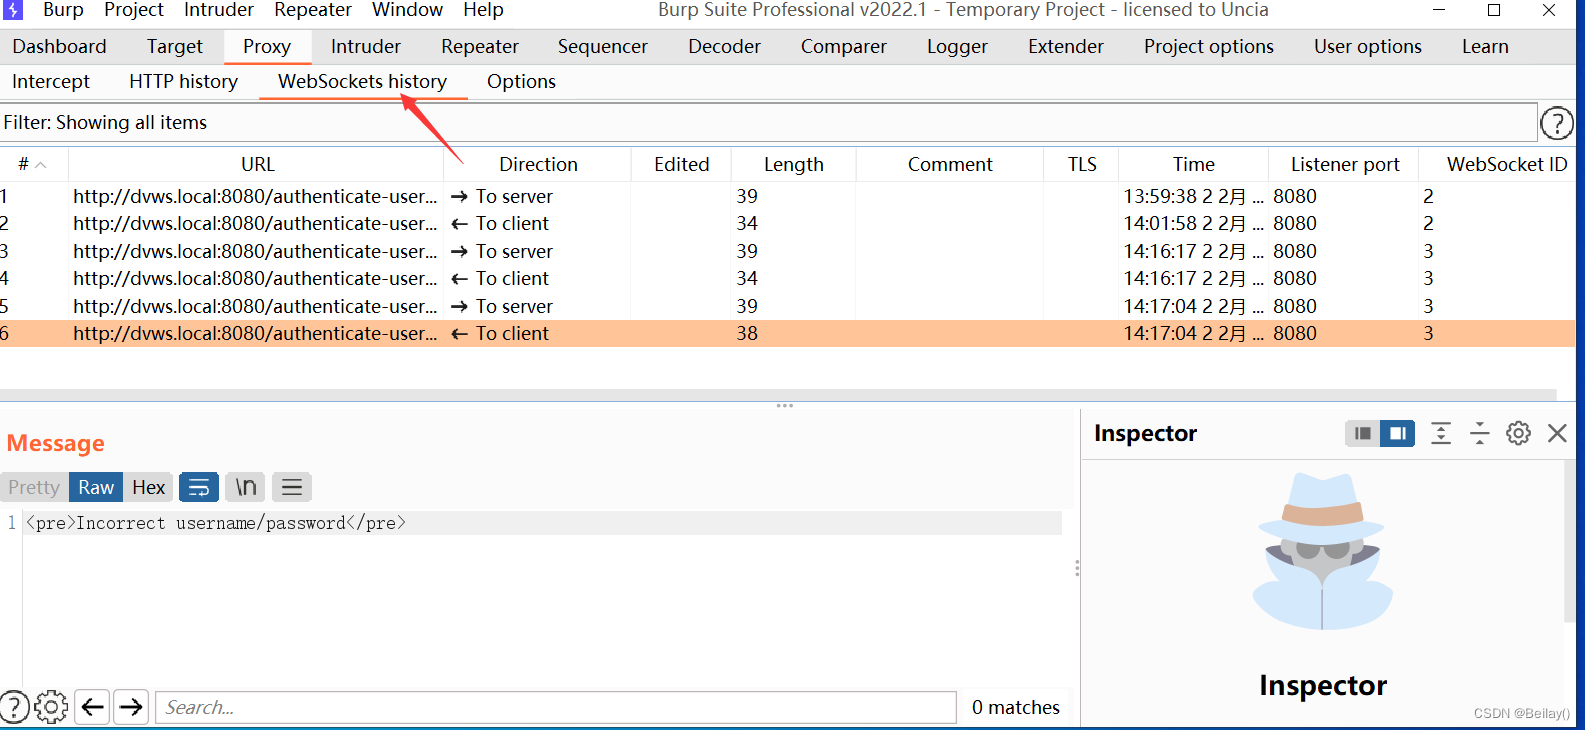Open the Logger tab

957,46
